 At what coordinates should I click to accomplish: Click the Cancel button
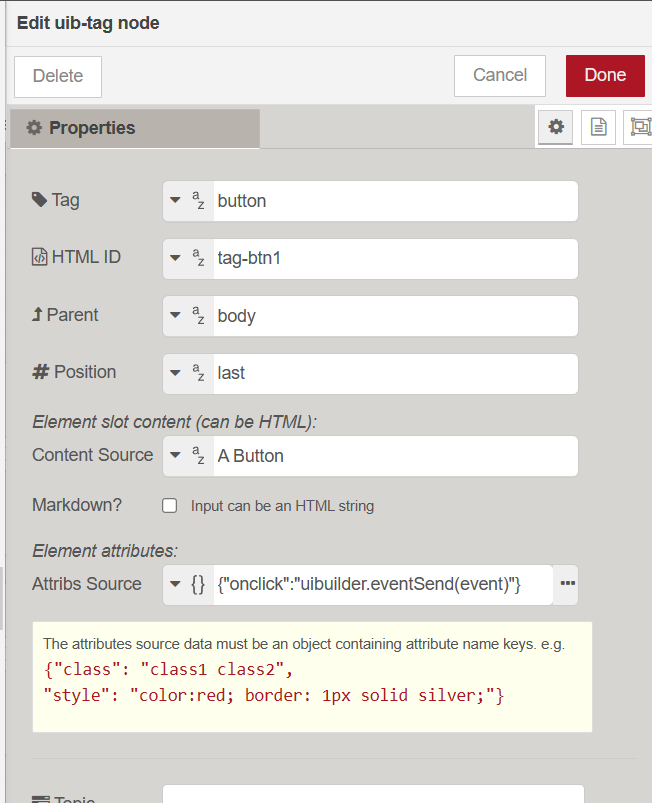point(499,75)
